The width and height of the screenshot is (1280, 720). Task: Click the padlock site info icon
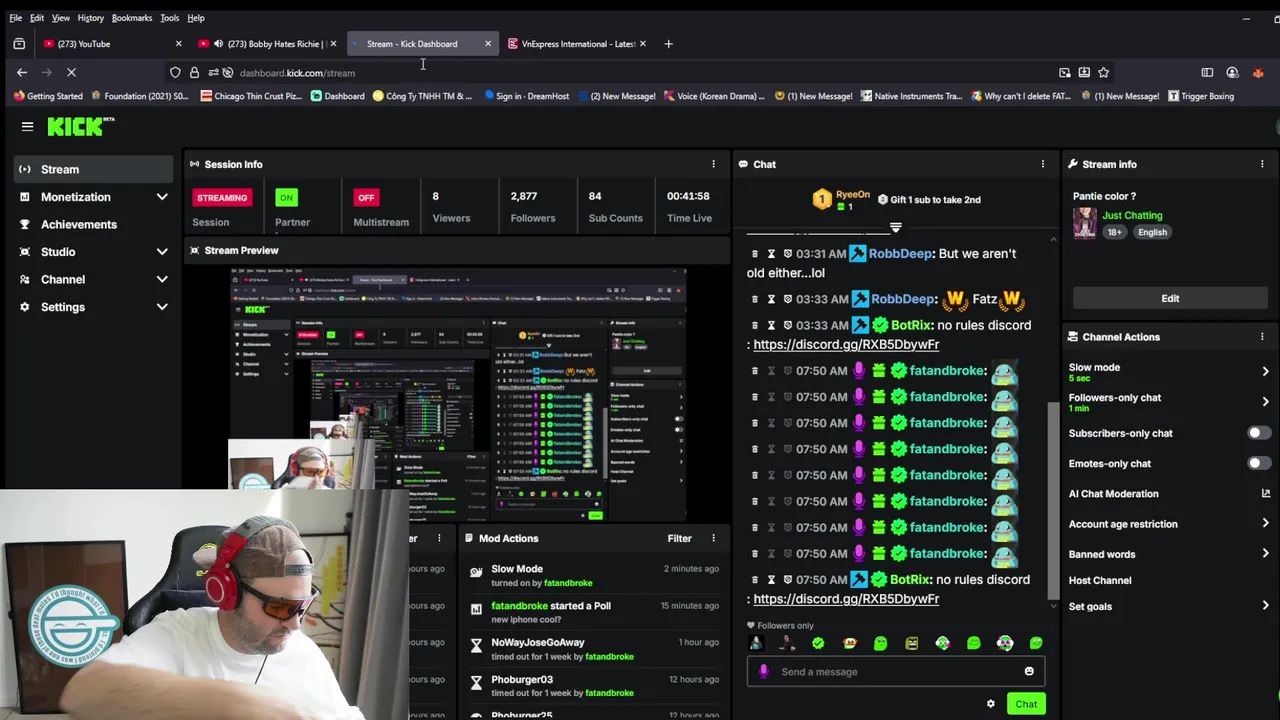pyautogui.click(x=194, y=72)
